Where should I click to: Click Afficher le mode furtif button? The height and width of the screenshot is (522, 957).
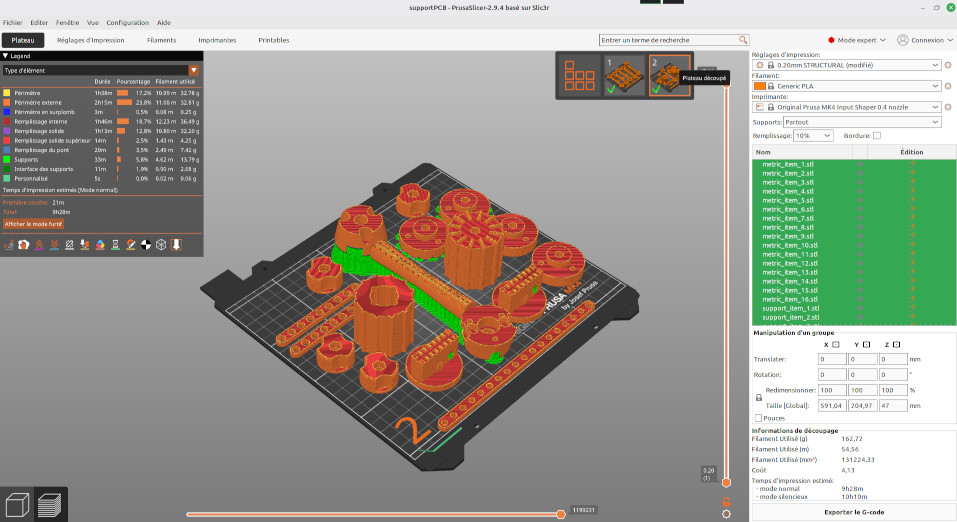coord(34,224)
